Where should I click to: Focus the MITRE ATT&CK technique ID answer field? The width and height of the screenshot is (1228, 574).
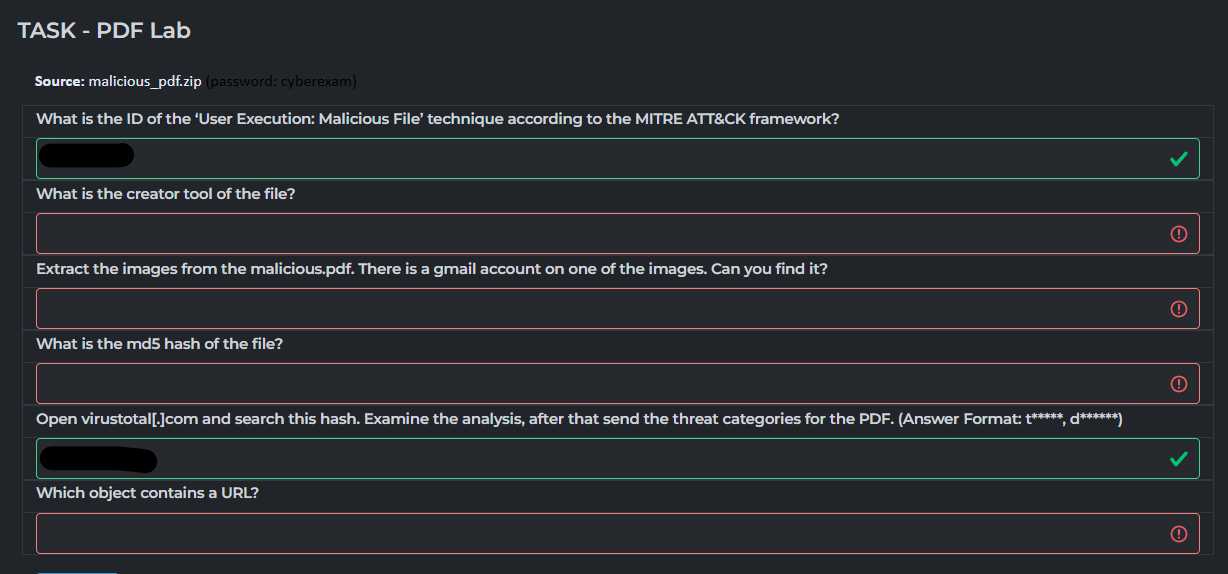click(600, 159)
